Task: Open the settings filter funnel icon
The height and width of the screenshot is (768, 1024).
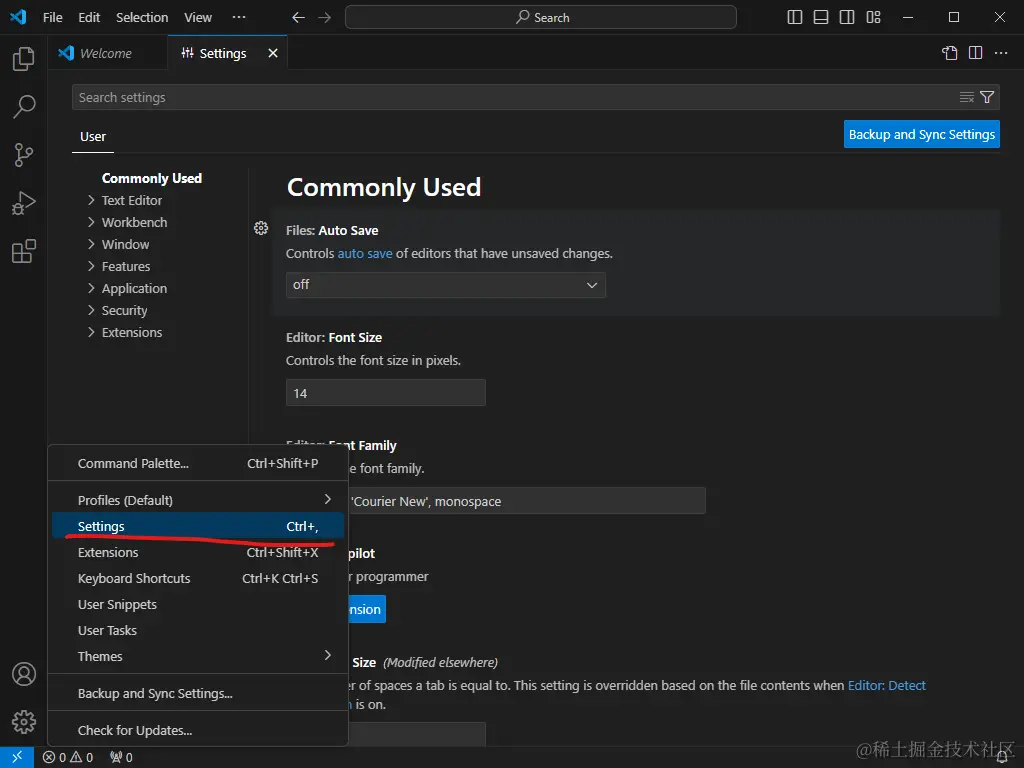Action: pos(987,97)
